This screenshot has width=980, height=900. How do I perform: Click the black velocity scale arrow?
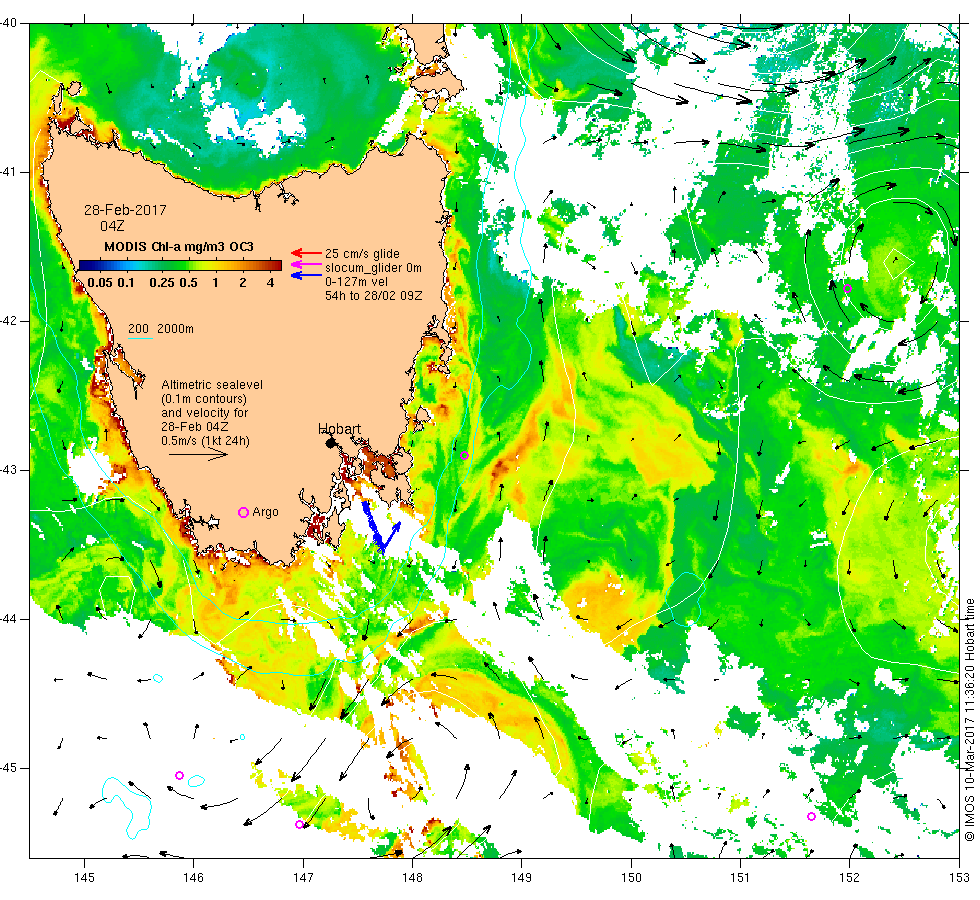[x=198, y=454]
